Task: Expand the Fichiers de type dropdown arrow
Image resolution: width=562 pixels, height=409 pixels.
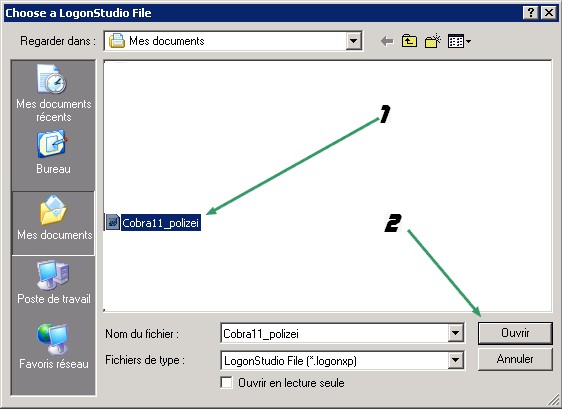Action: [x=455, y=360]
